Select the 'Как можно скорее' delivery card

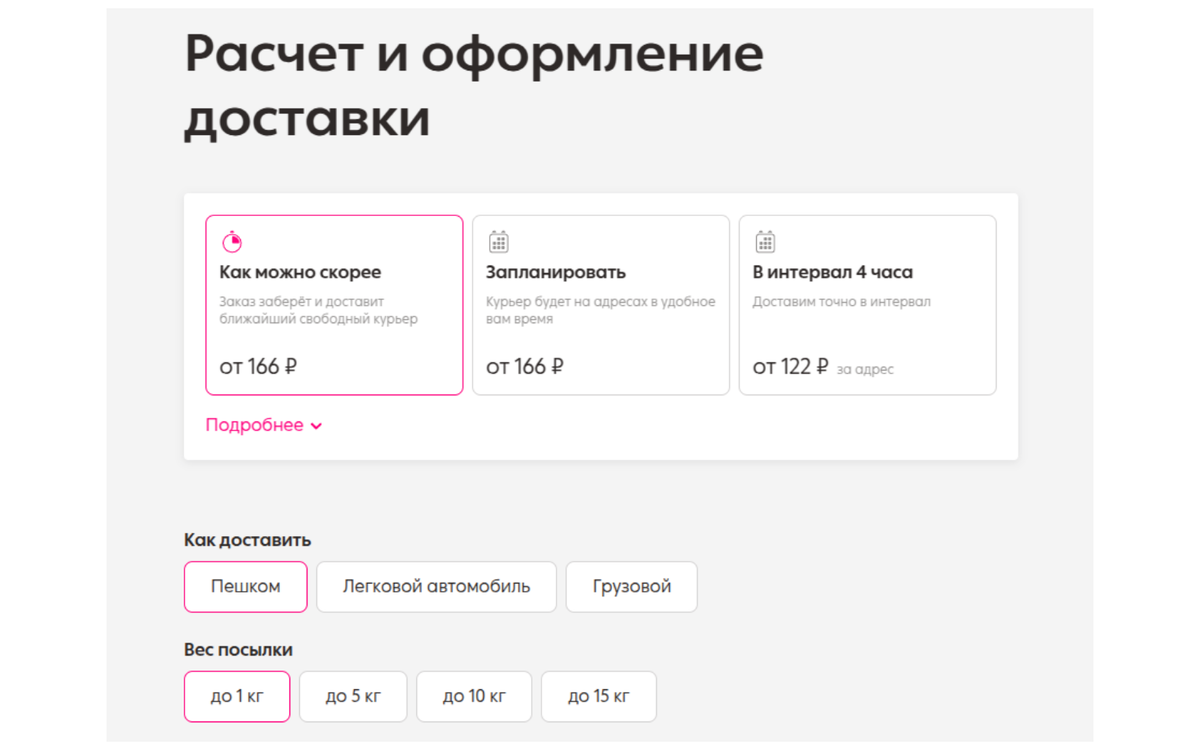pyautogui.click(x=334, y=305)
